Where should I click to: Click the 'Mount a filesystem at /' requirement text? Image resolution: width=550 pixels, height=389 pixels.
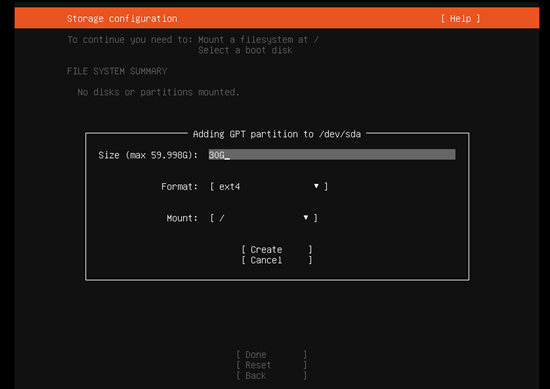259,40
